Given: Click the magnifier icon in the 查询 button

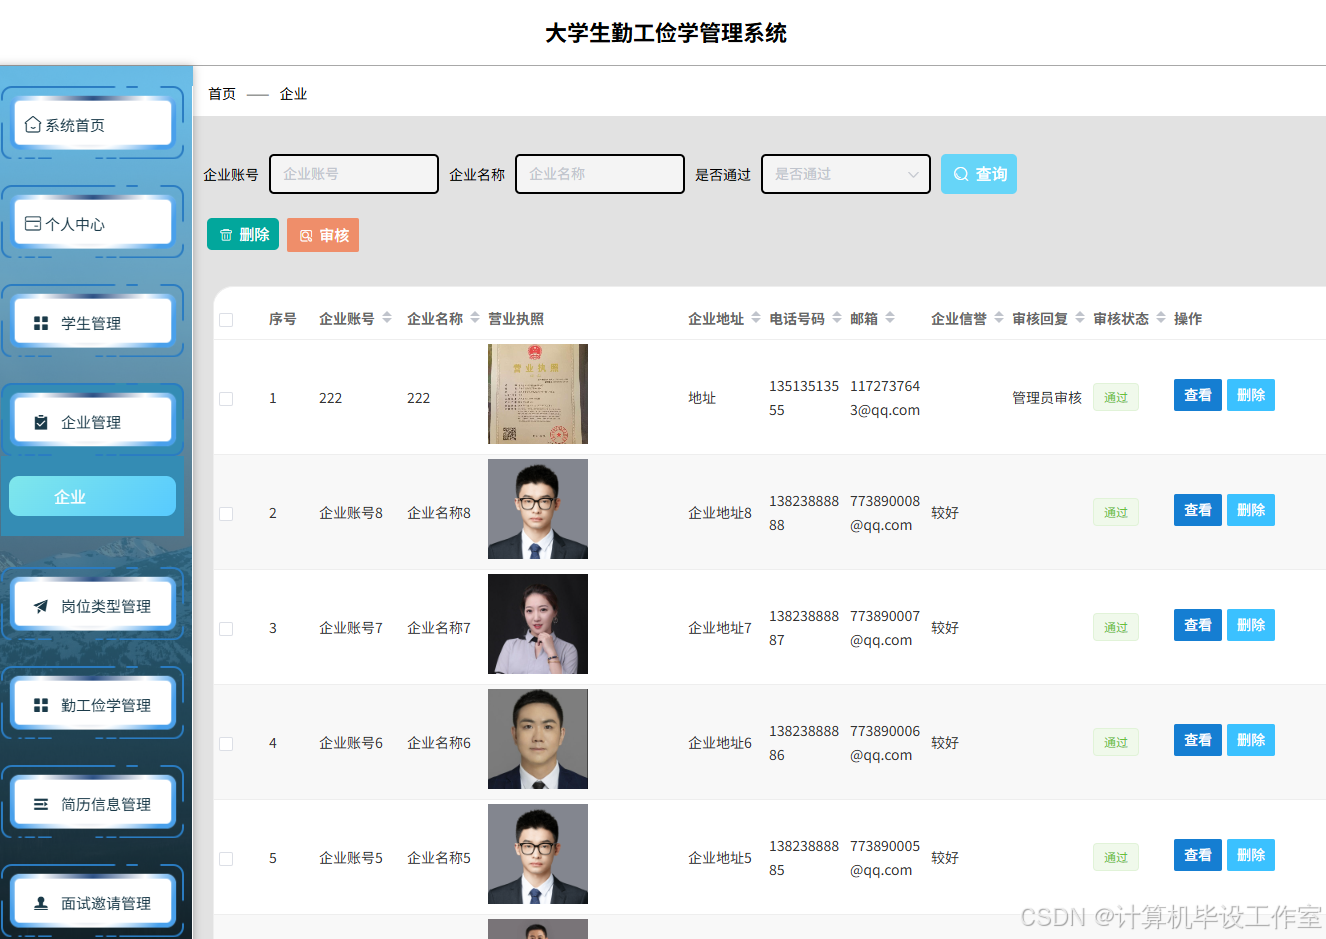Looking at the screenshot, I should click(x=961, y=174).
